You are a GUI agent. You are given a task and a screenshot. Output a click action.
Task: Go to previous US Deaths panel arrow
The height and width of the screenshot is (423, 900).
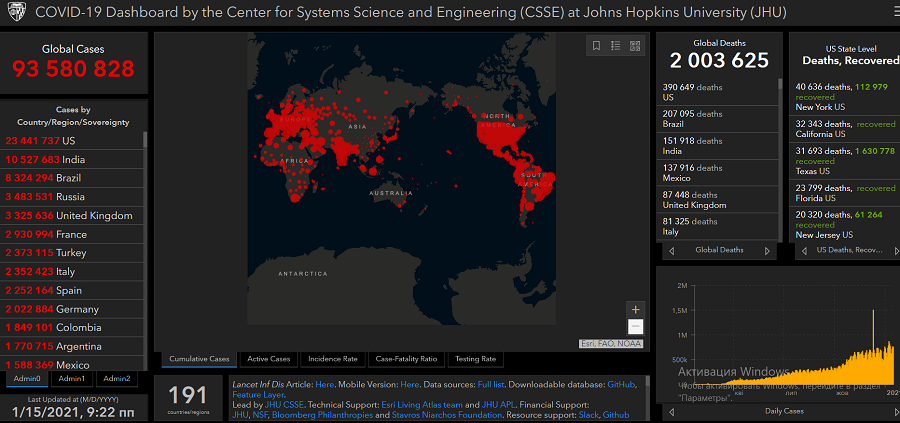point(804,251)
